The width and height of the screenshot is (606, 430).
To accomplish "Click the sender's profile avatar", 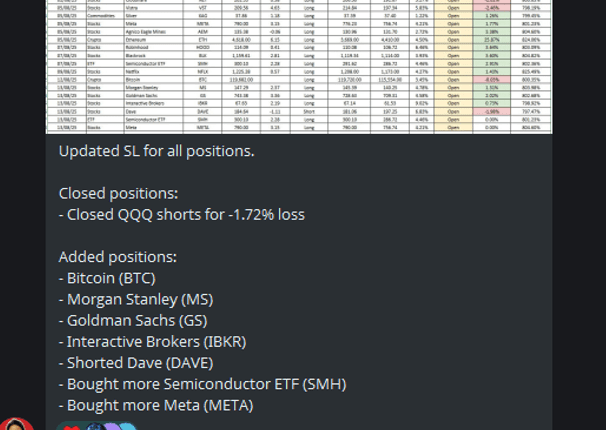I will (x=14, y=425).
